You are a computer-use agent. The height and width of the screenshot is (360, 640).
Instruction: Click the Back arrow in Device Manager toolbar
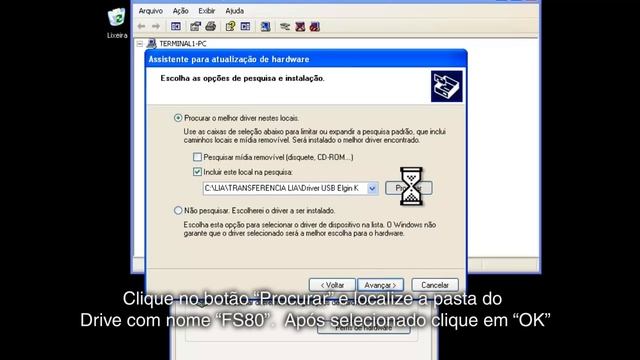[x=142, y=27]
